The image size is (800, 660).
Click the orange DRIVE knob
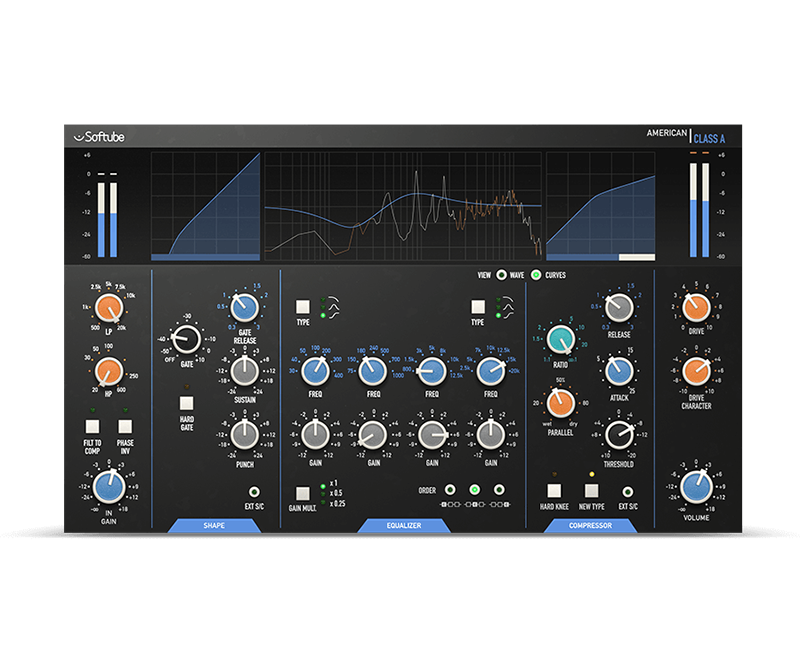[696, 308]
